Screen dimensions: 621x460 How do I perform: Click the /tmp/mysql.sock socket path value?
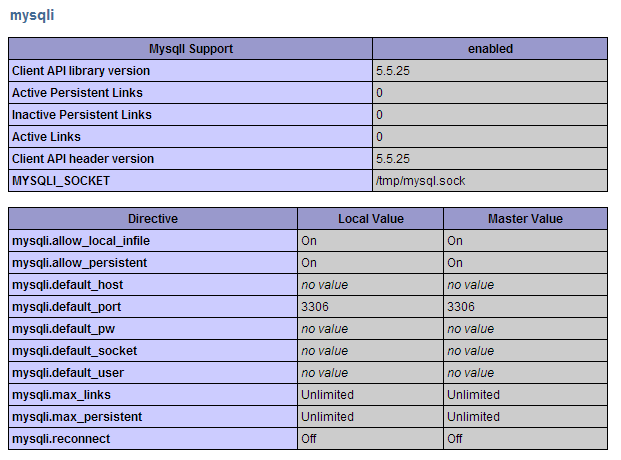420,181
